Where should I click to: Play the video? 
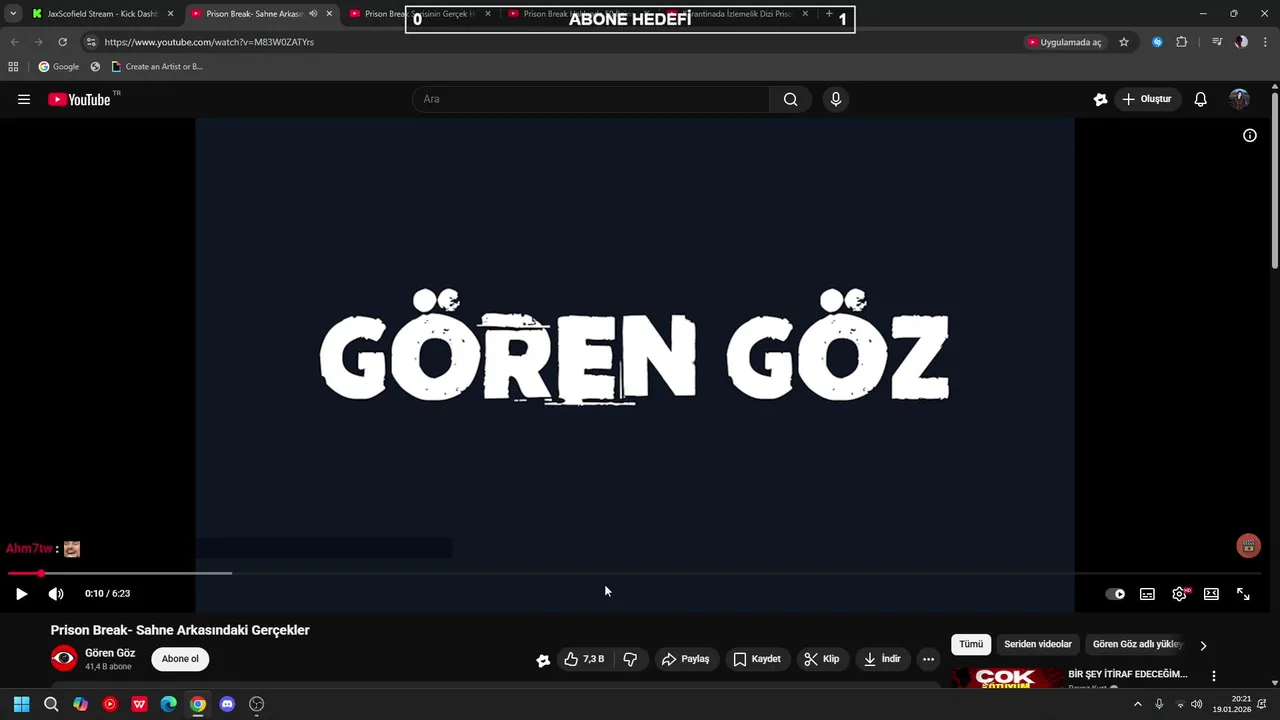pyautogui.click(x=21, y=594)
